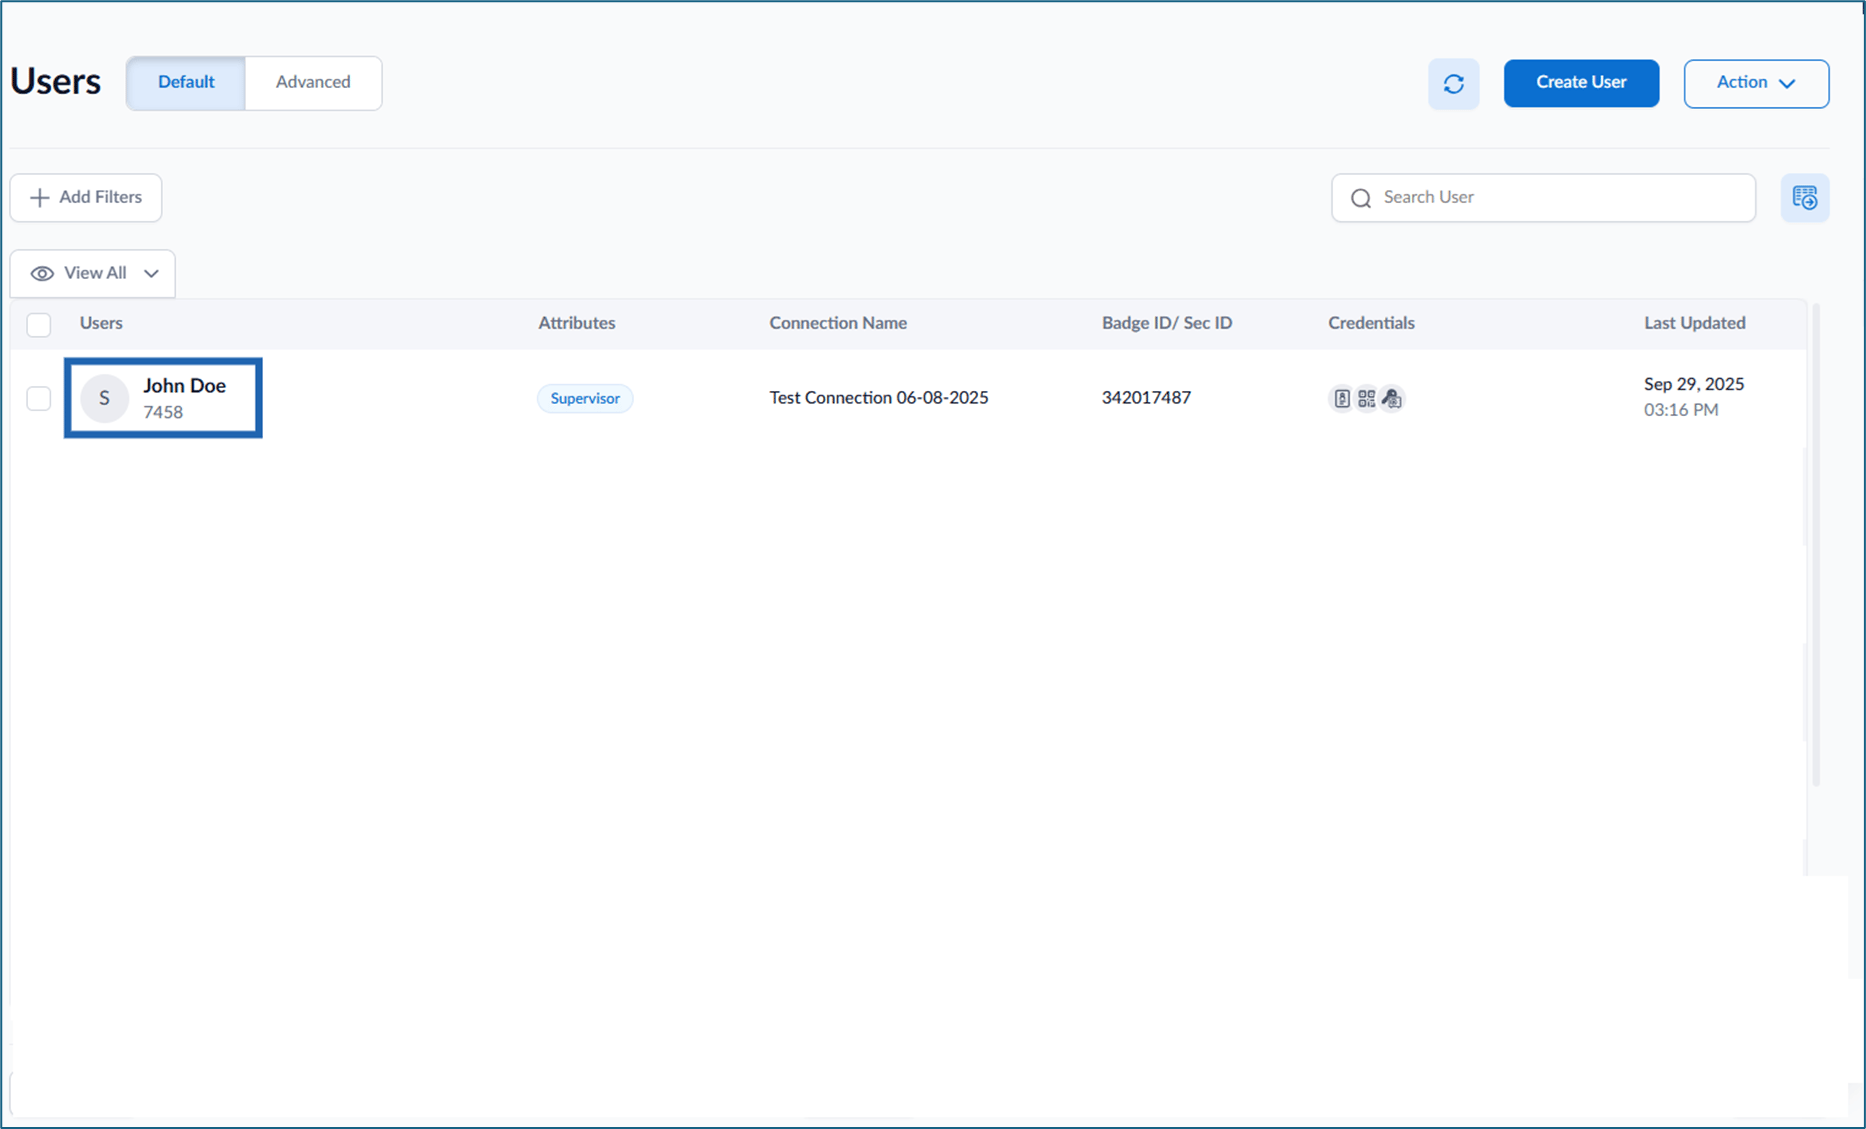
Task: Click the badge ID credential icon
Action: [x=1341, y=398]
